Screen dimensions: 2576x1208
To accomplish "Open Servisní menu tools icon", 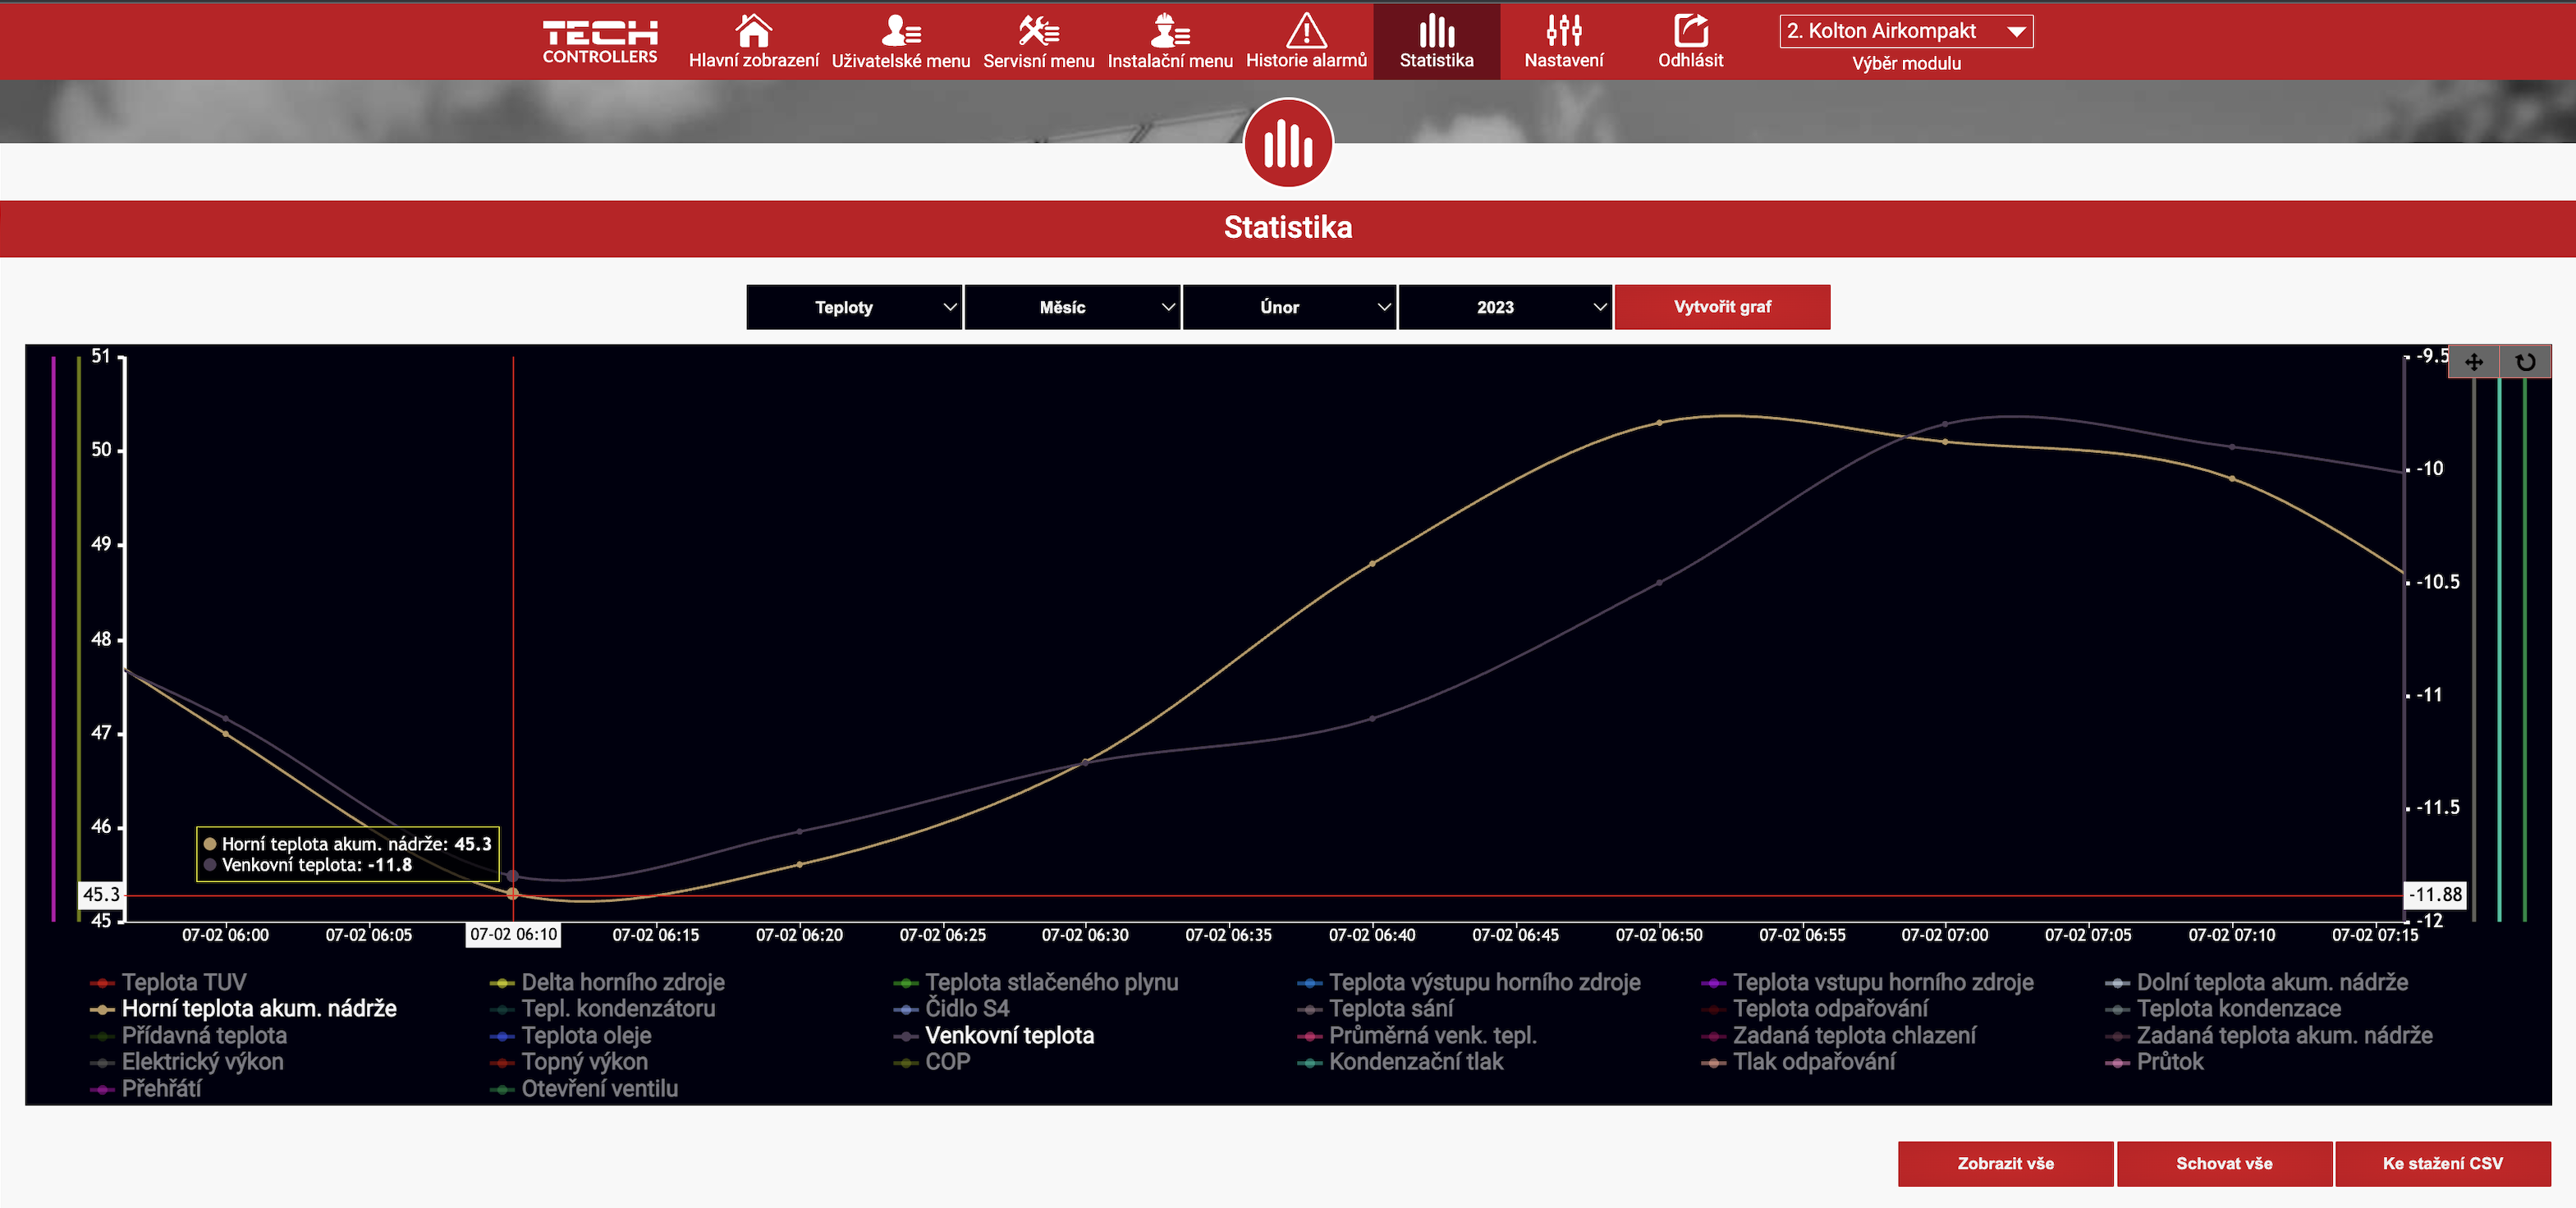I will point(1038,31).
